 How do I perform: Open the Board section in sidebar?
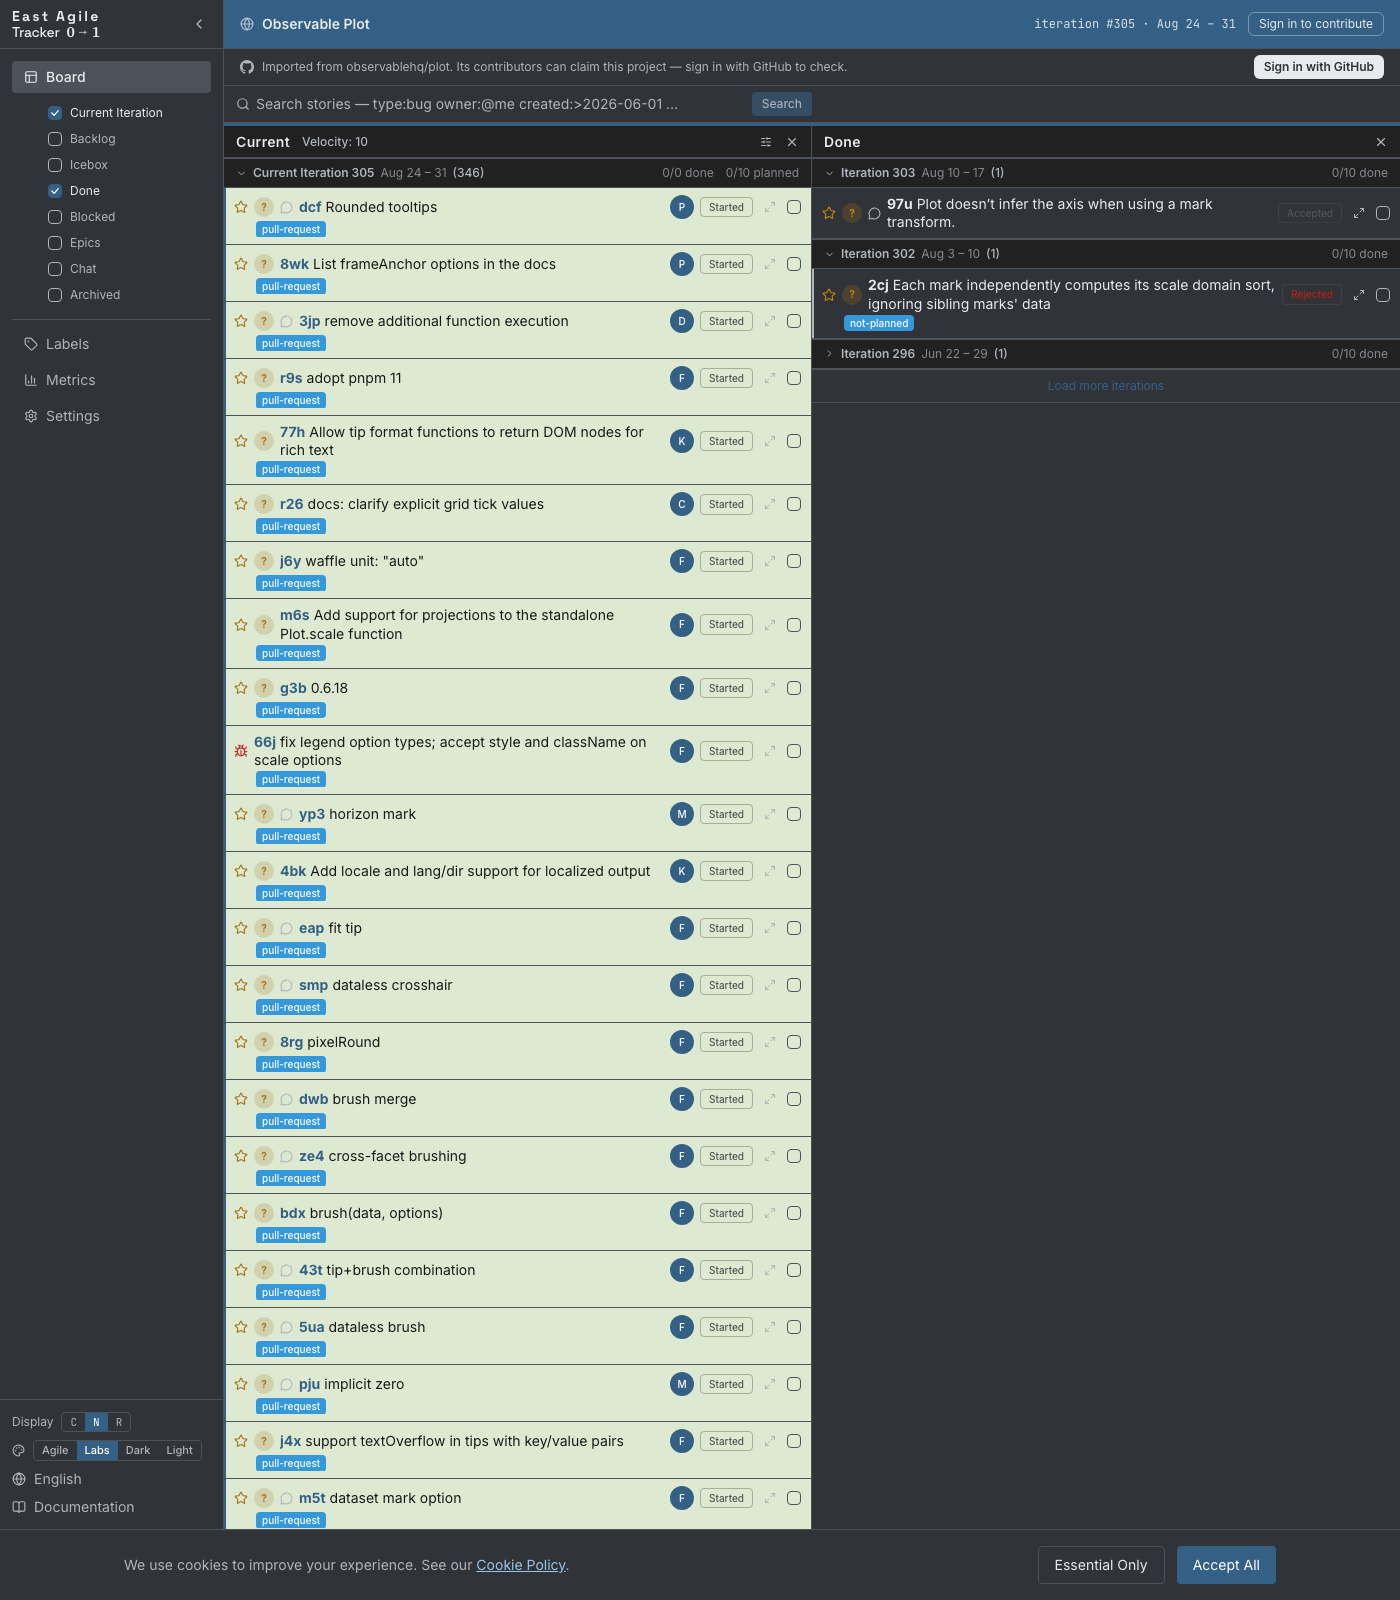[x=111, y=77]
